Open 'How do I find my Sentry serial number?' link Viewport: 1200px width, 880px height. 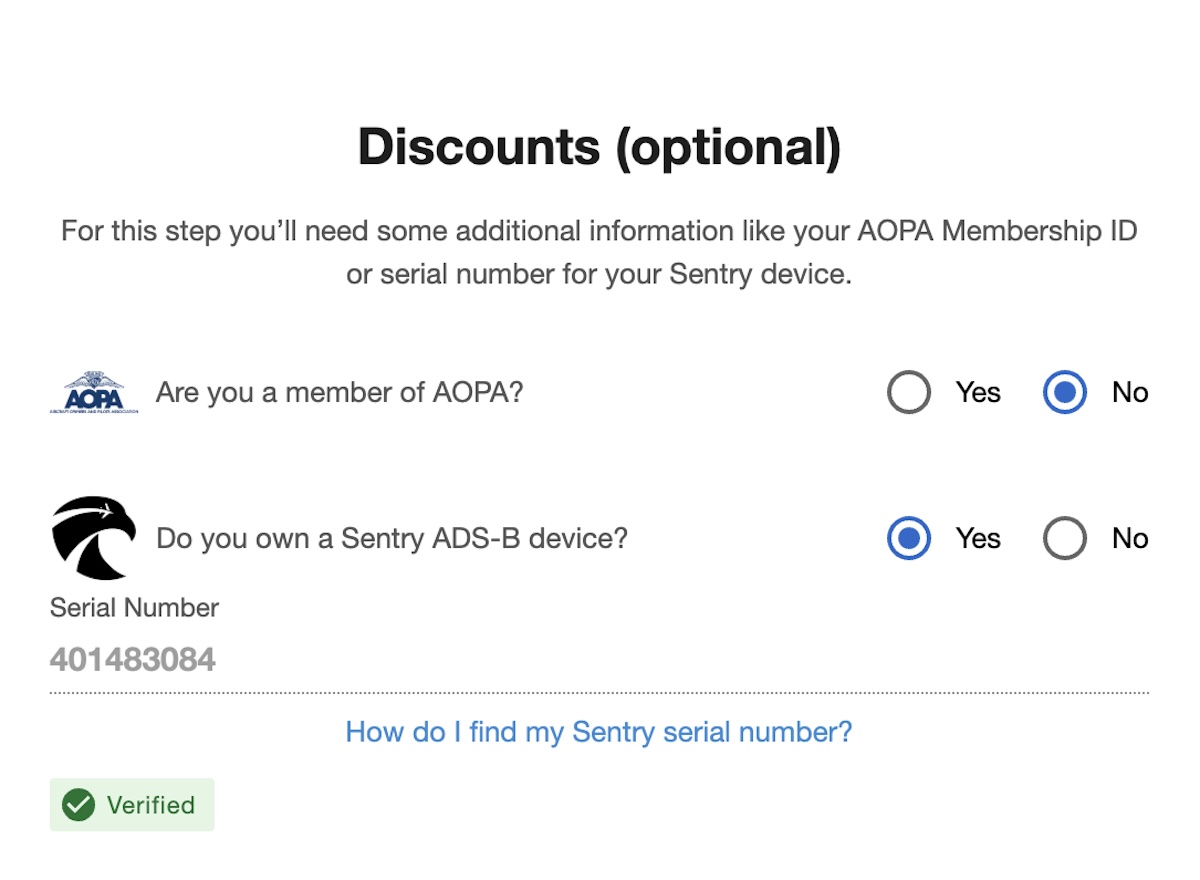[598, 732]
